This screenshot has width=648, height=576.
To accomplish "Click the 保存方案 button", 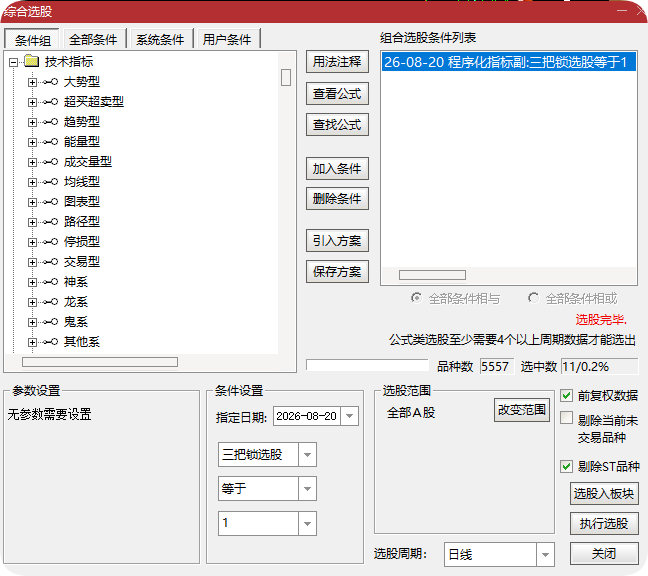I will (x=337, y=271).
